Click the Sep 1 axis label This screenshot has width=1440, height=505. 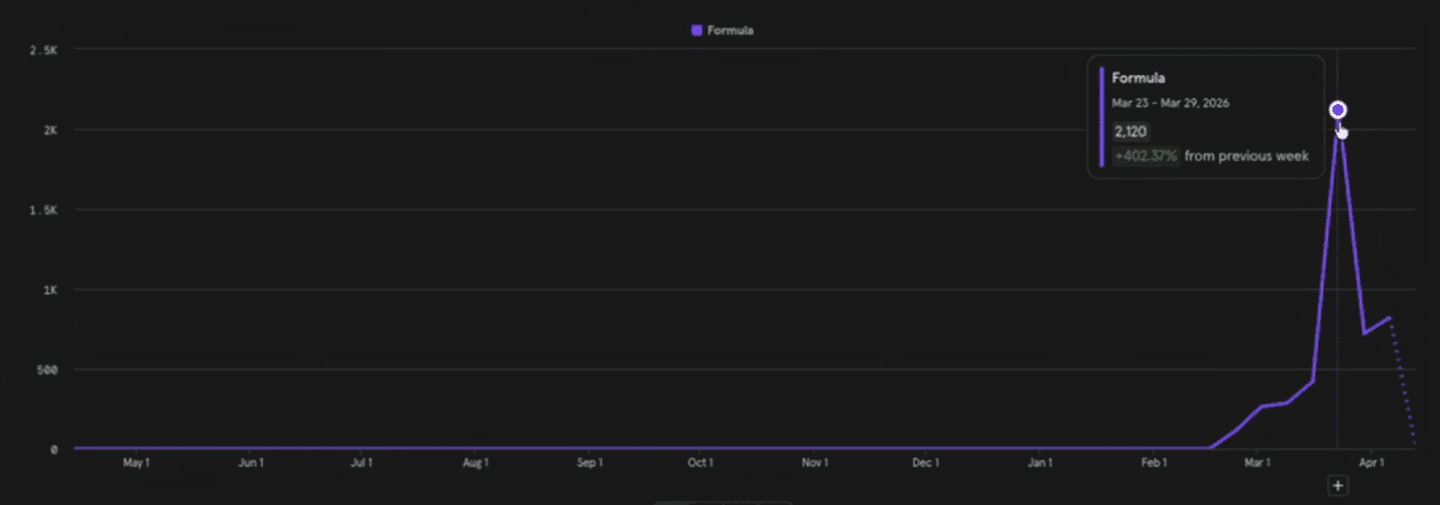[589, 463]
